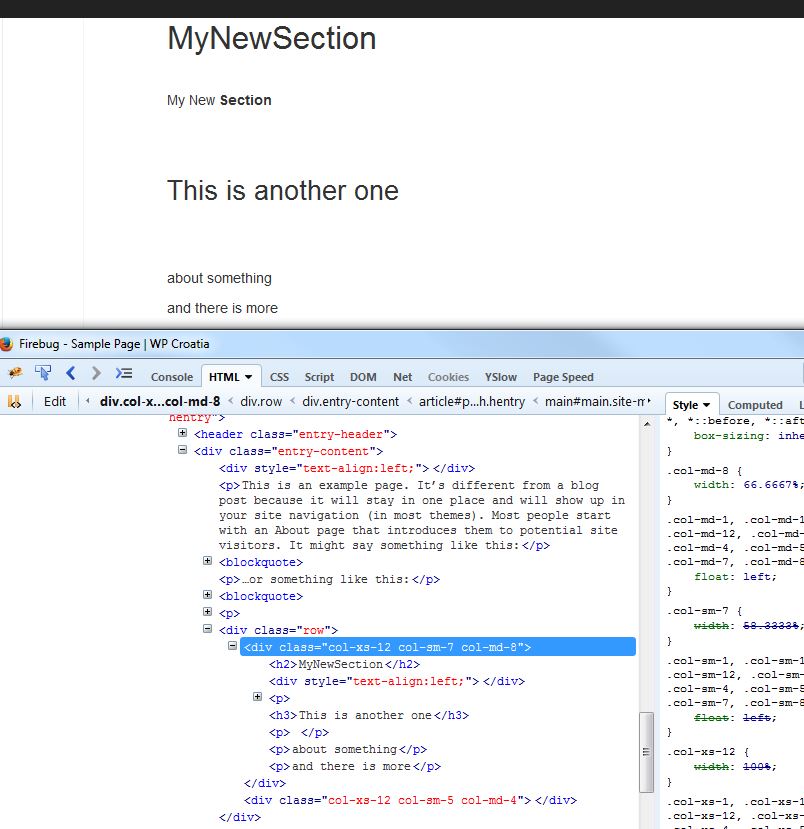Open the YSlow tab

click(x=501, y=377)
